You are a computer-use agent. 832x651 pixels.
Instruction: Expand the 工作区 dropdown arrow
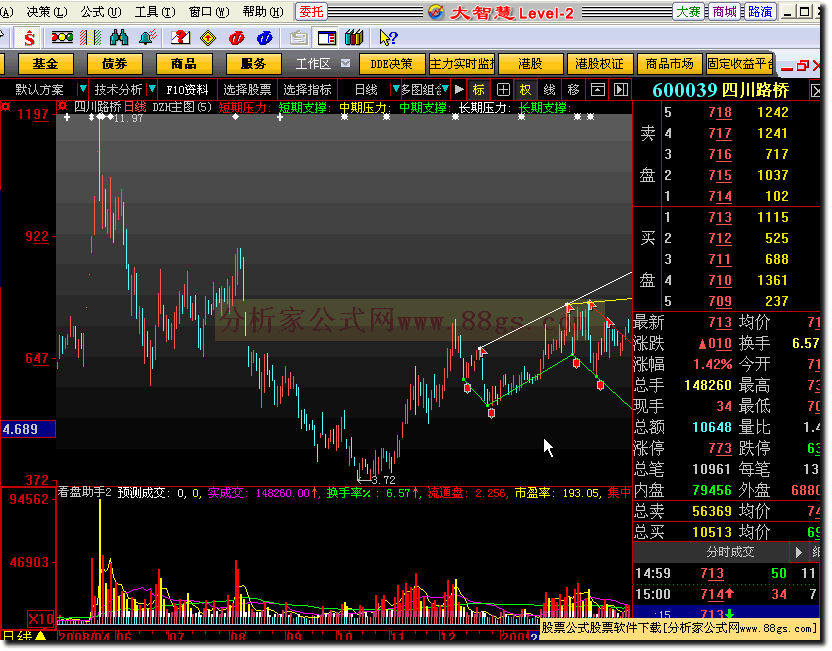tap(345, 63)
